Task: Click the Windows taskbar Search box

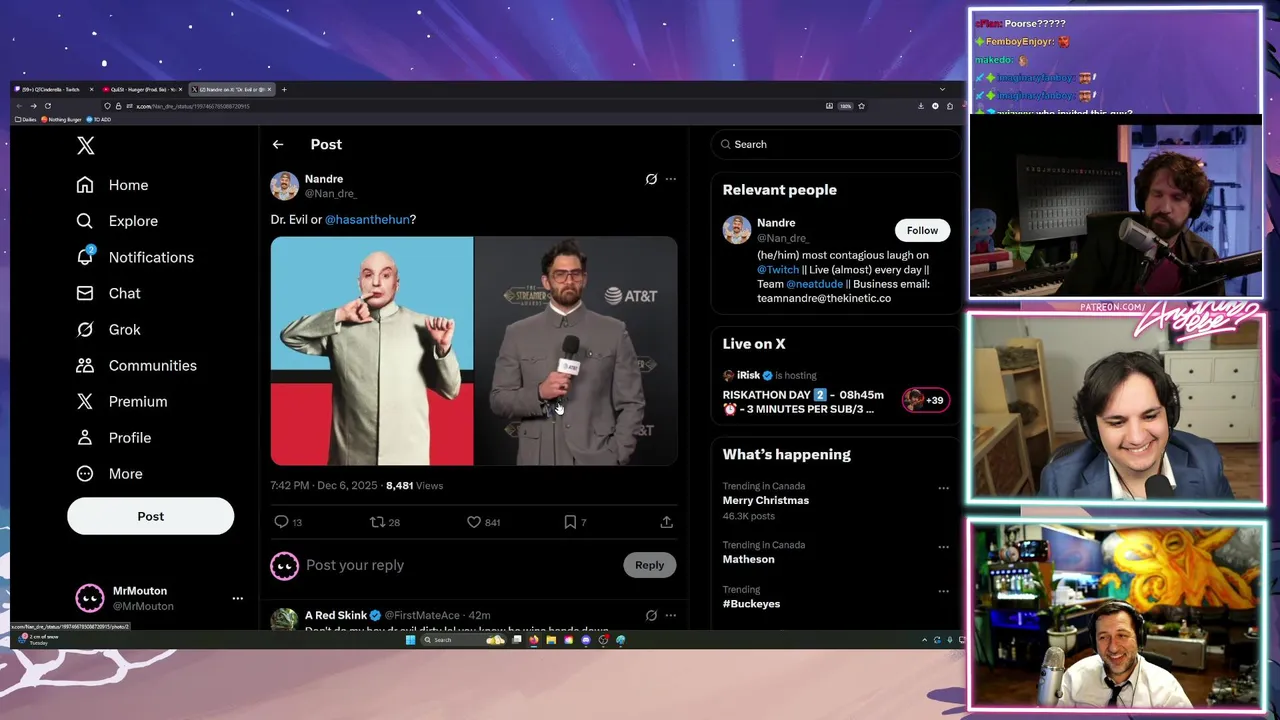Action: point(463,640)
